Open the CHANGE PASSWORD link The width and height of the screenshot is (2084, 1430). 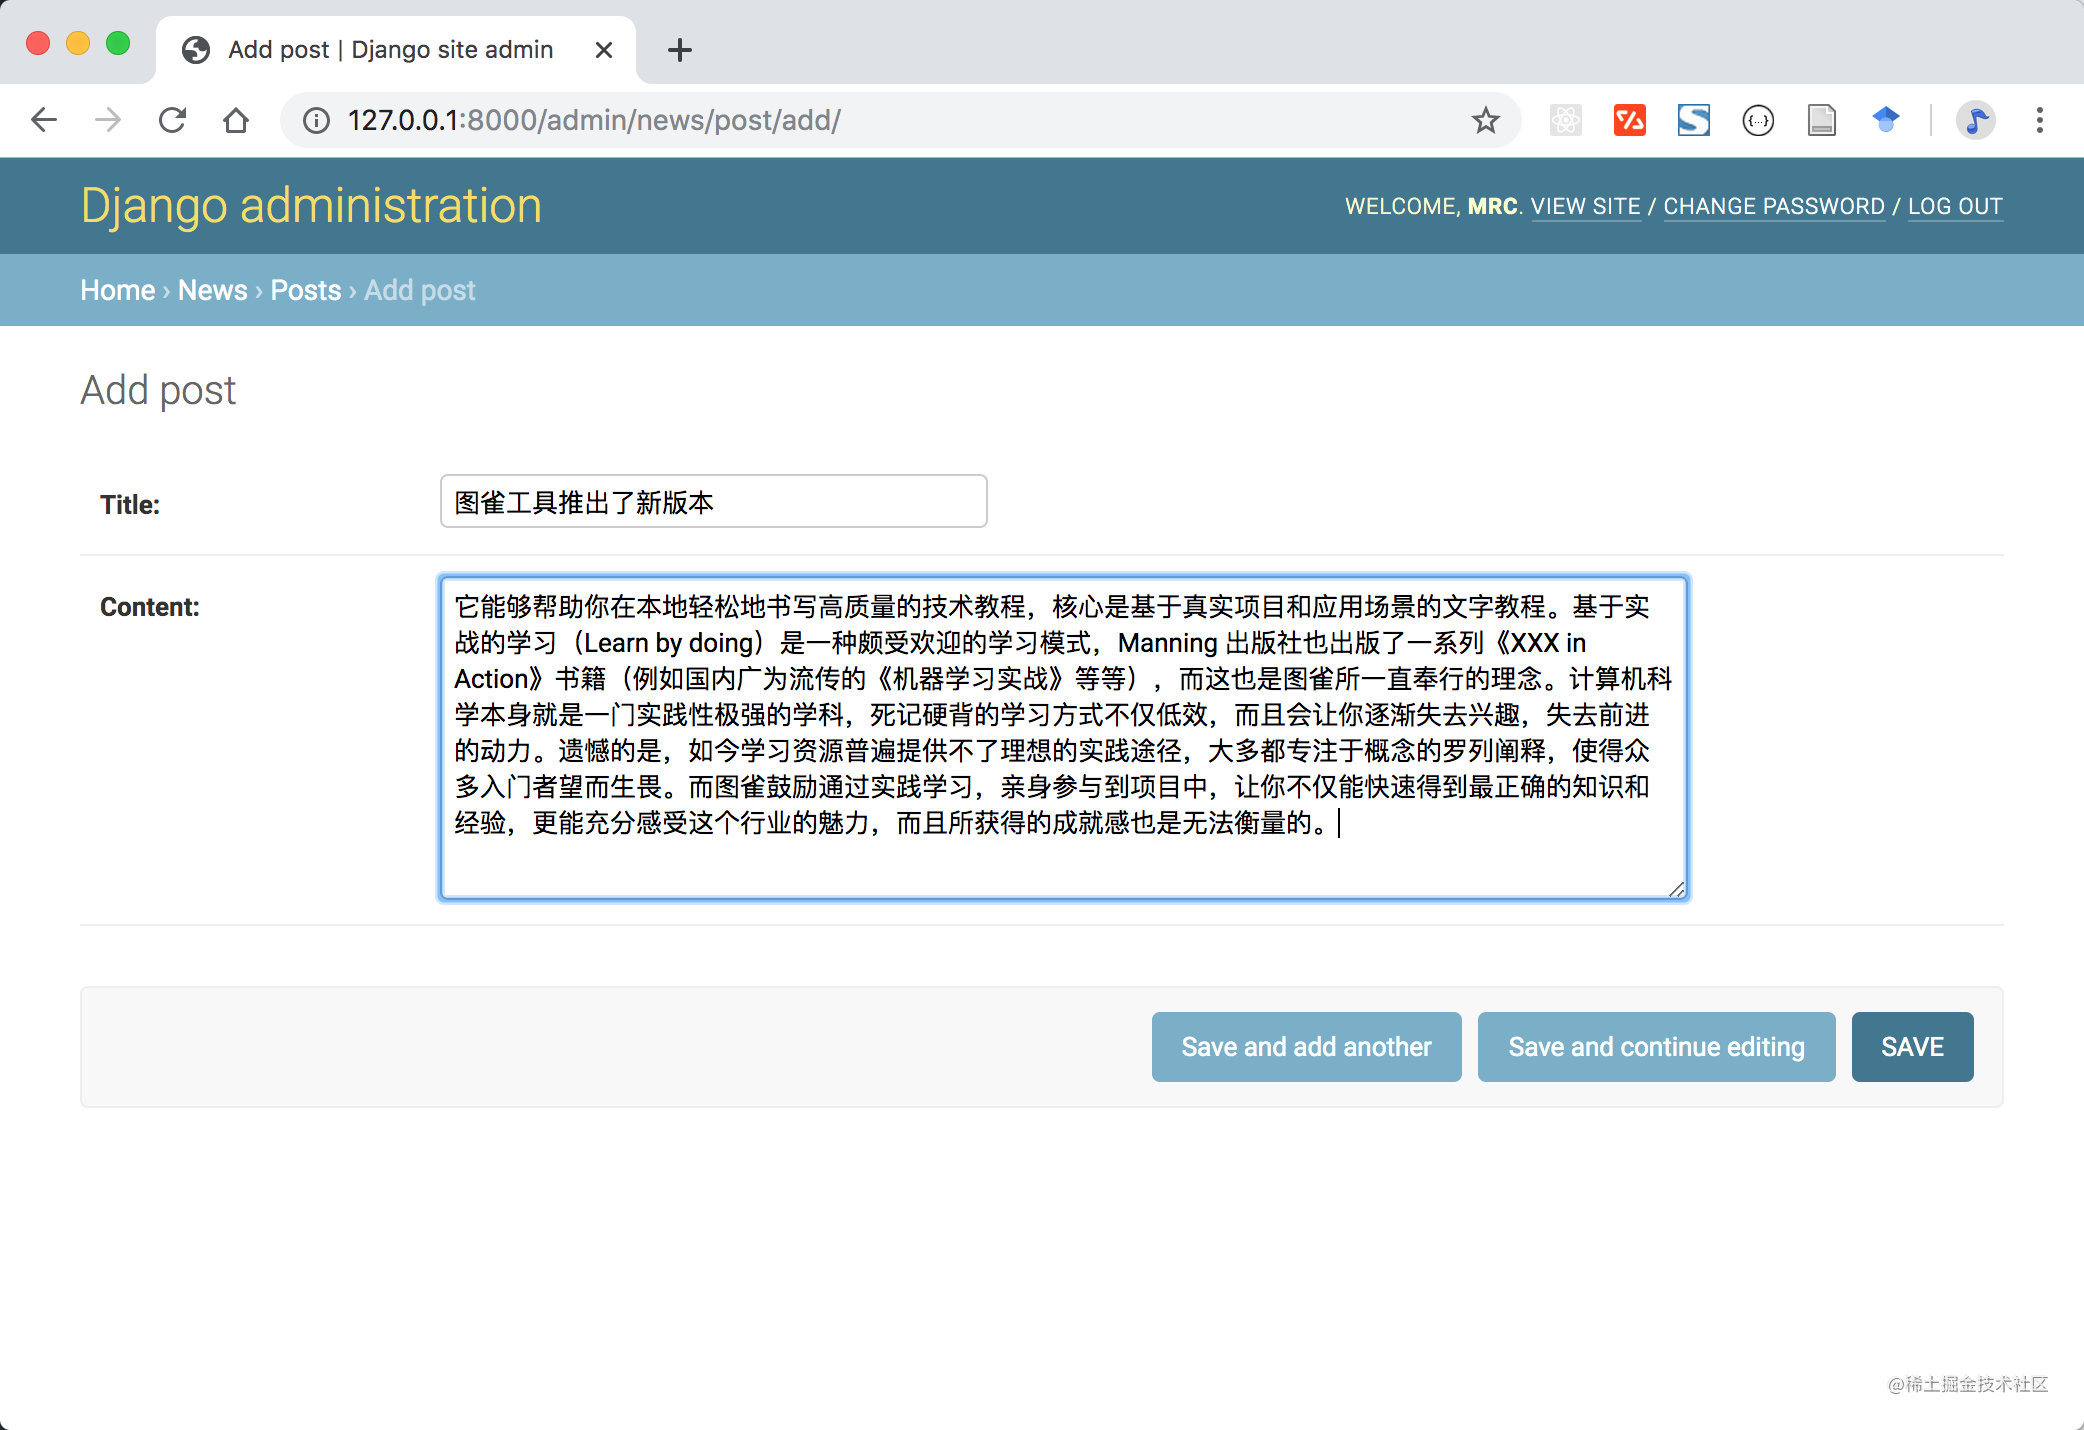[x=1774, y=207]
